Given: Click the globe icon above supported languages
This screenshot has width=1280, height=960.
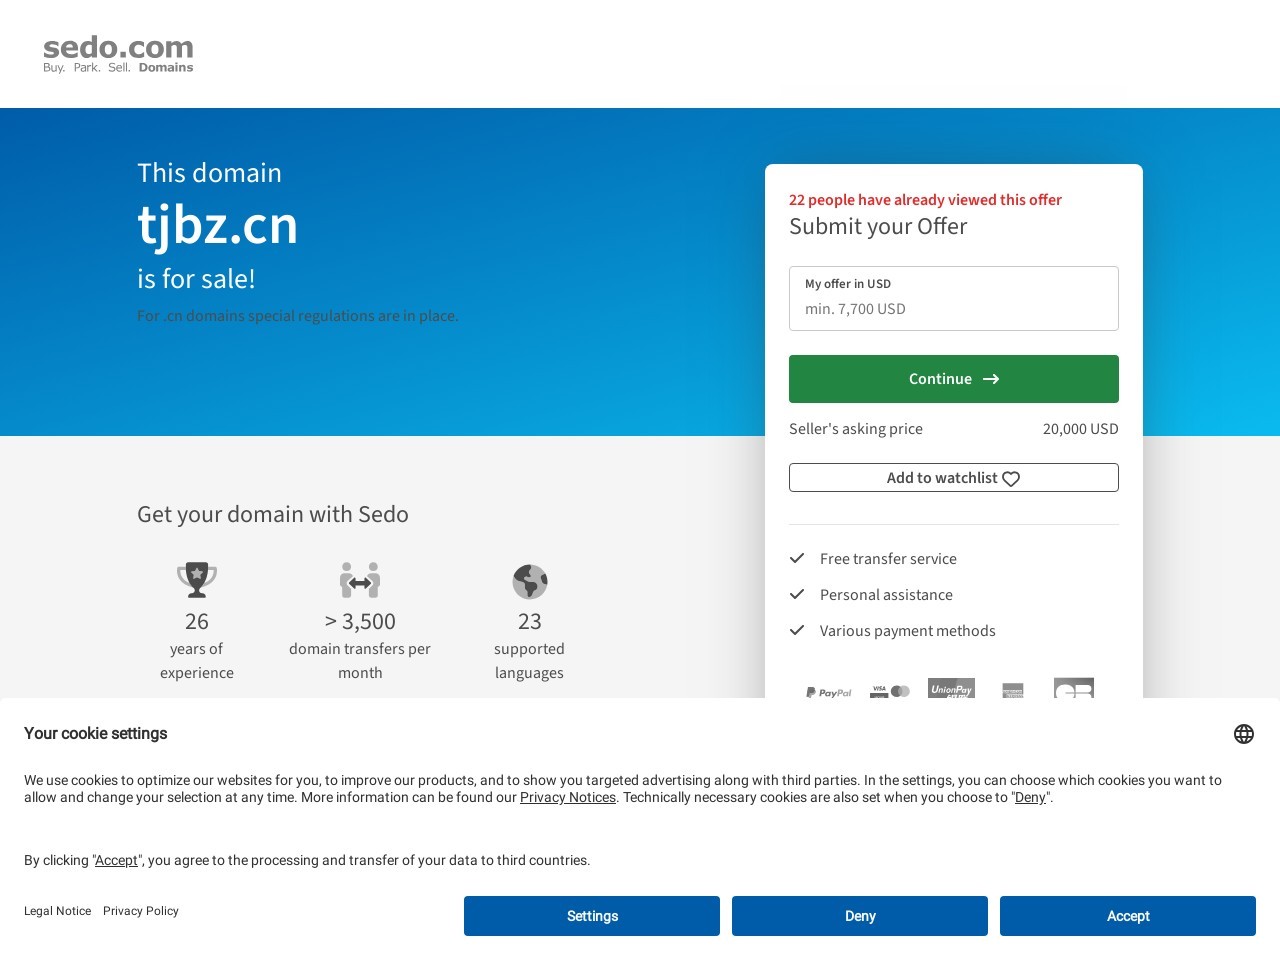Looking at the screenshot, I should pos(529,581).
